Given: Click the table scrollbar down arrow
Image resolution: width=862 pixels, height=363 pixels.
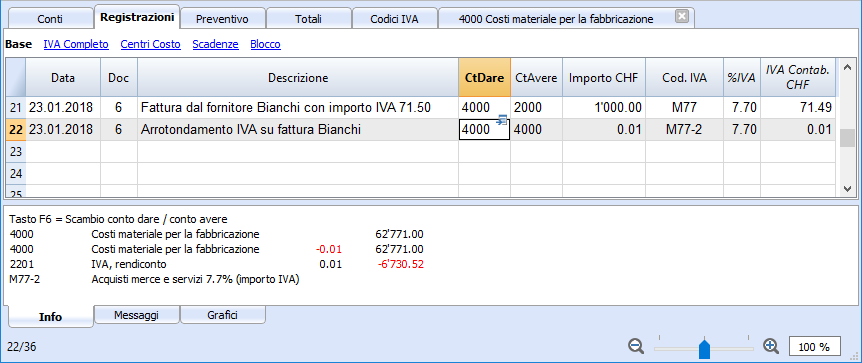Looking at the screenshot, I should (x=847, y=188).
